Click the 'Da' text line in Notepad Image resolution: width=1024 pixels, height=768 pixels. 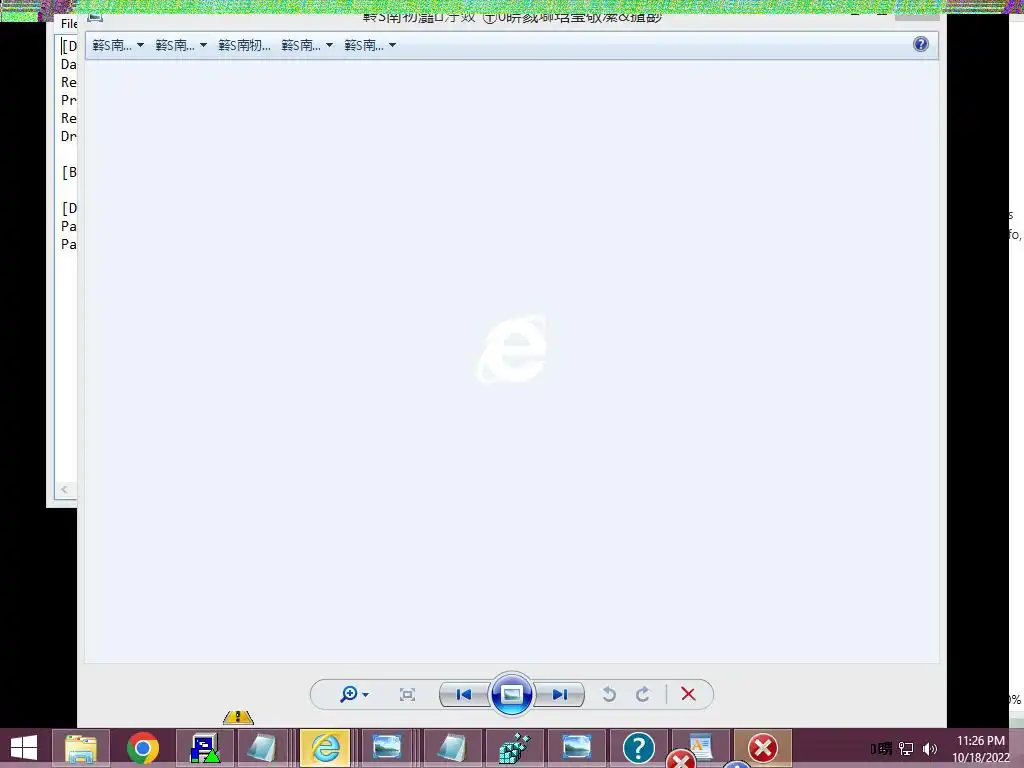[69, 64]
